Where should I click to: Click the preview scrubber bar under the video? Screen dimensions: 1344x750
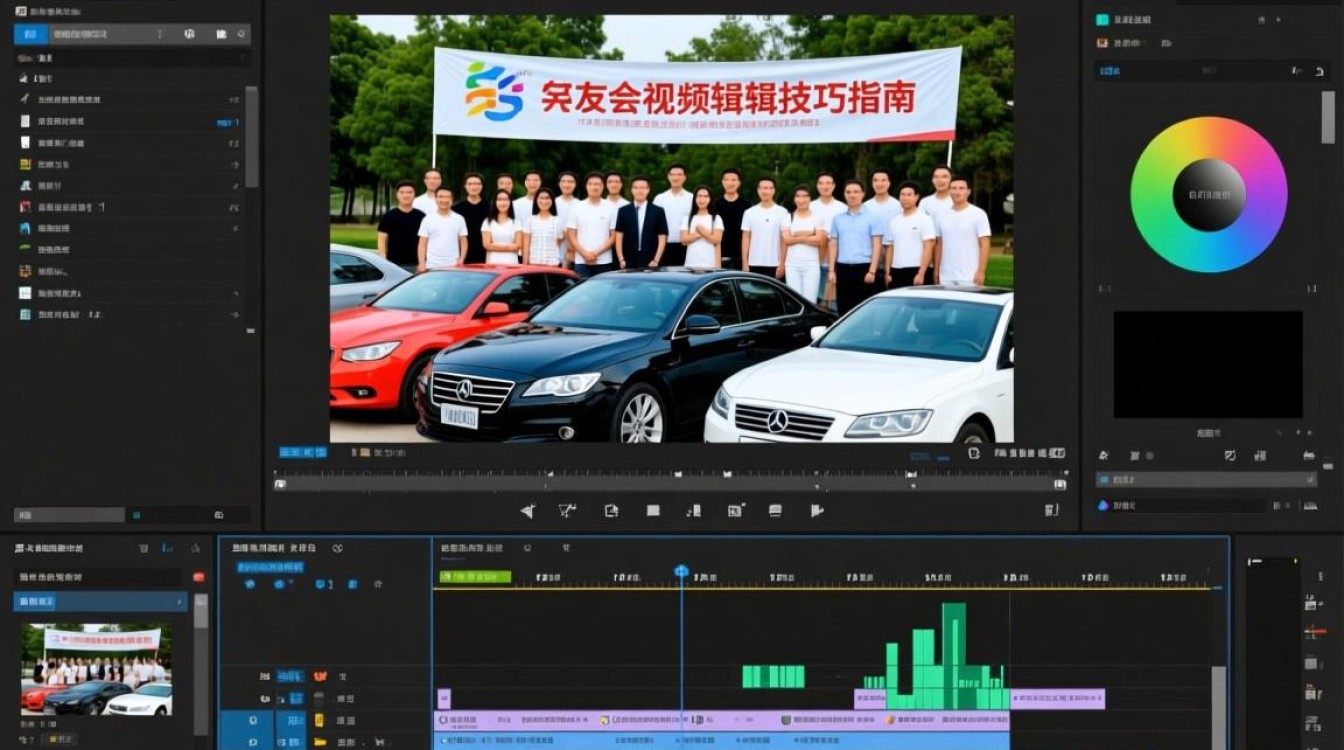coord(670,484)
